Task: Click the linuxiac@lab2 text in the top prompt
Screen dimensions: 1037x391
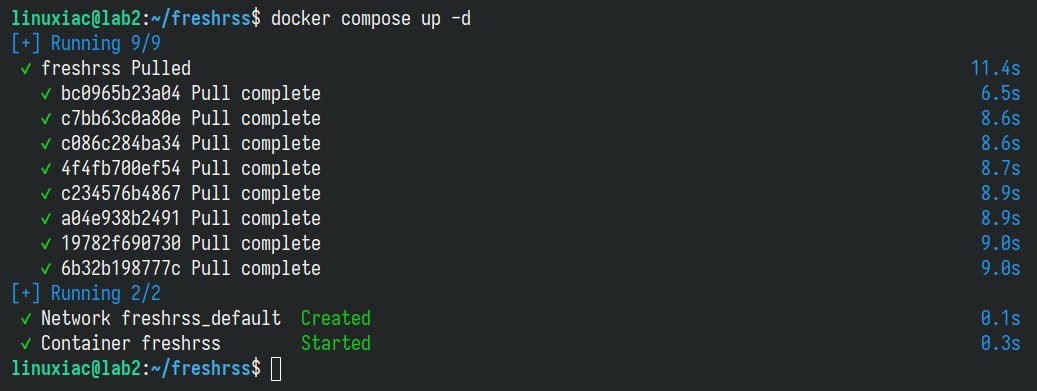Action: (76, 19)
